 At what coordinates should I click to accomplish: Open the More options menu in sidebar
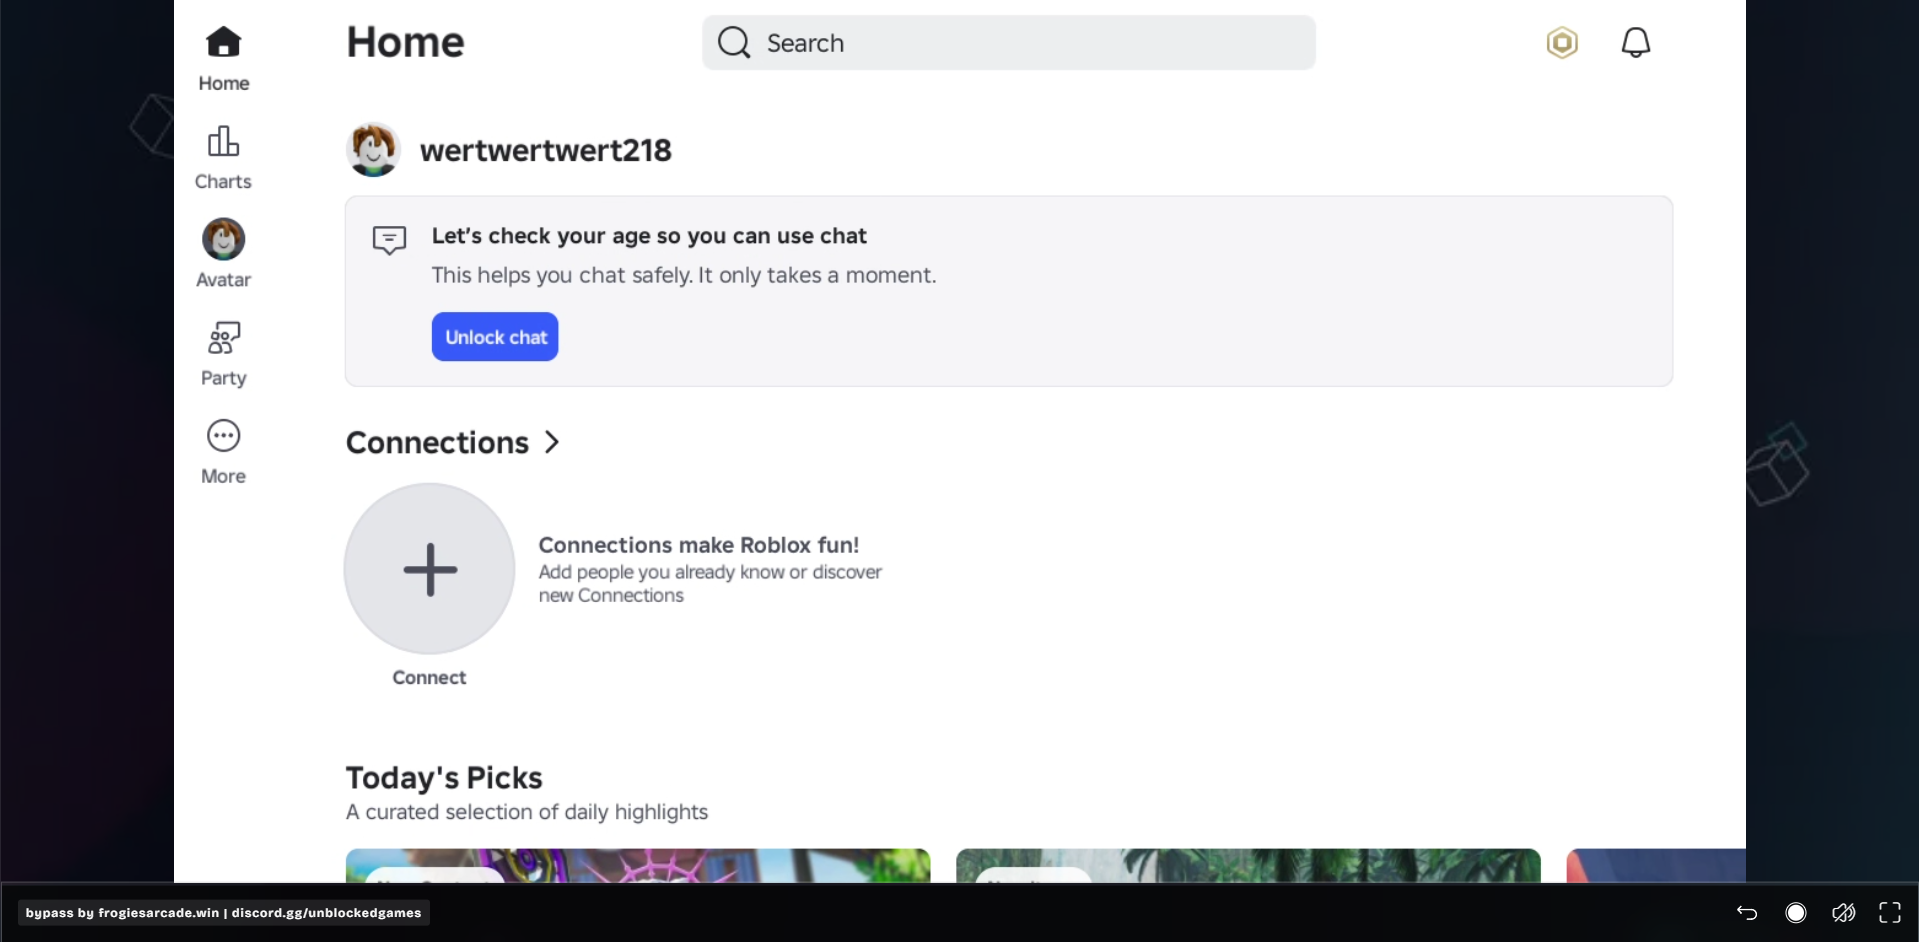tap(223, 451)
